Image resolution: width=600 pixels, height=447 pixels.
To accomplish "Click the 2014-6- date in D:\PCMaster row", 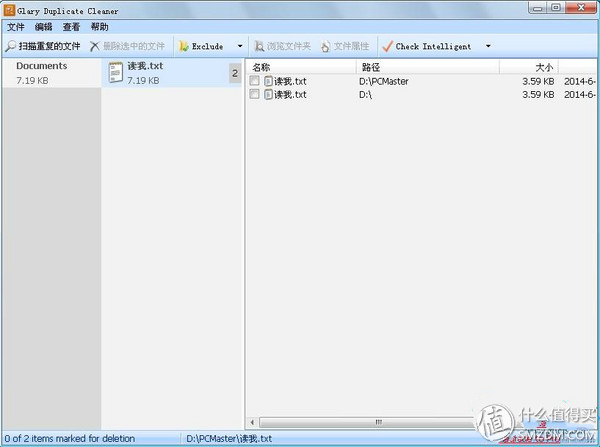I will point(580,81).
